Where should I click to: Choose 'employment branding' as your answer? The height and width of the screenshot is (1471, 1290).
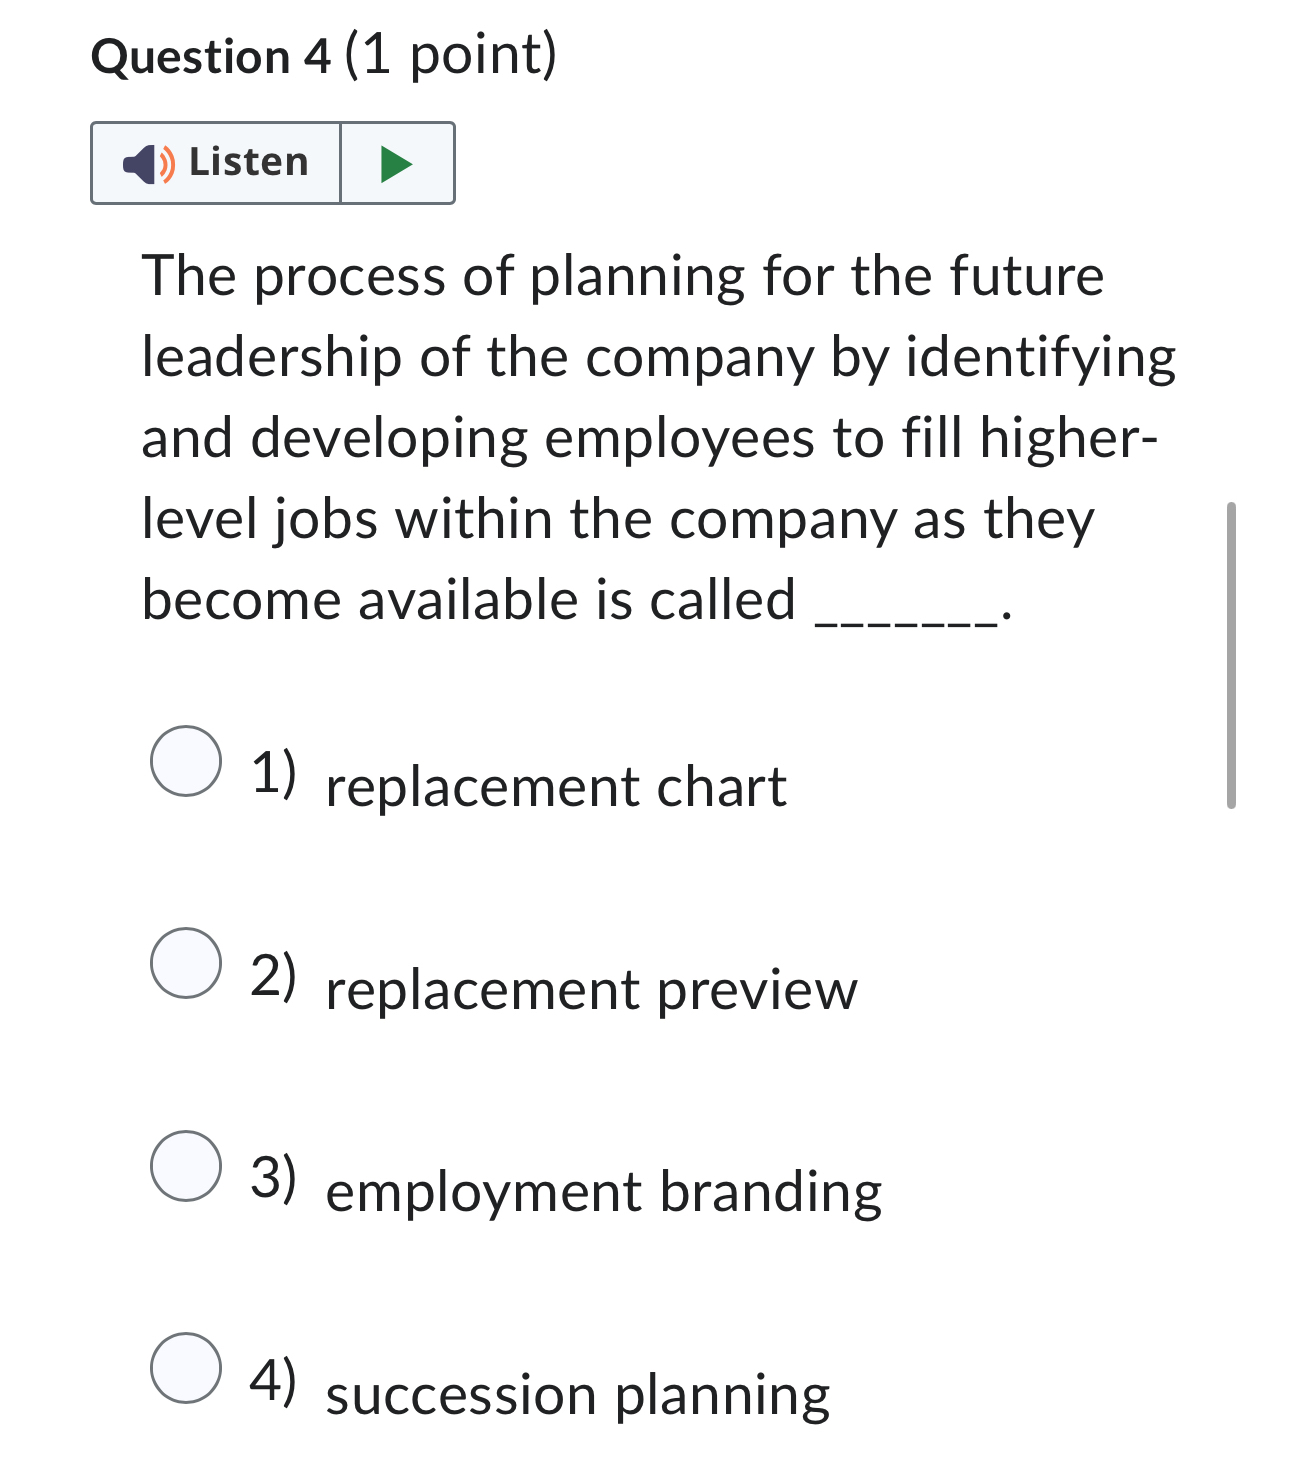(186, 1167)
